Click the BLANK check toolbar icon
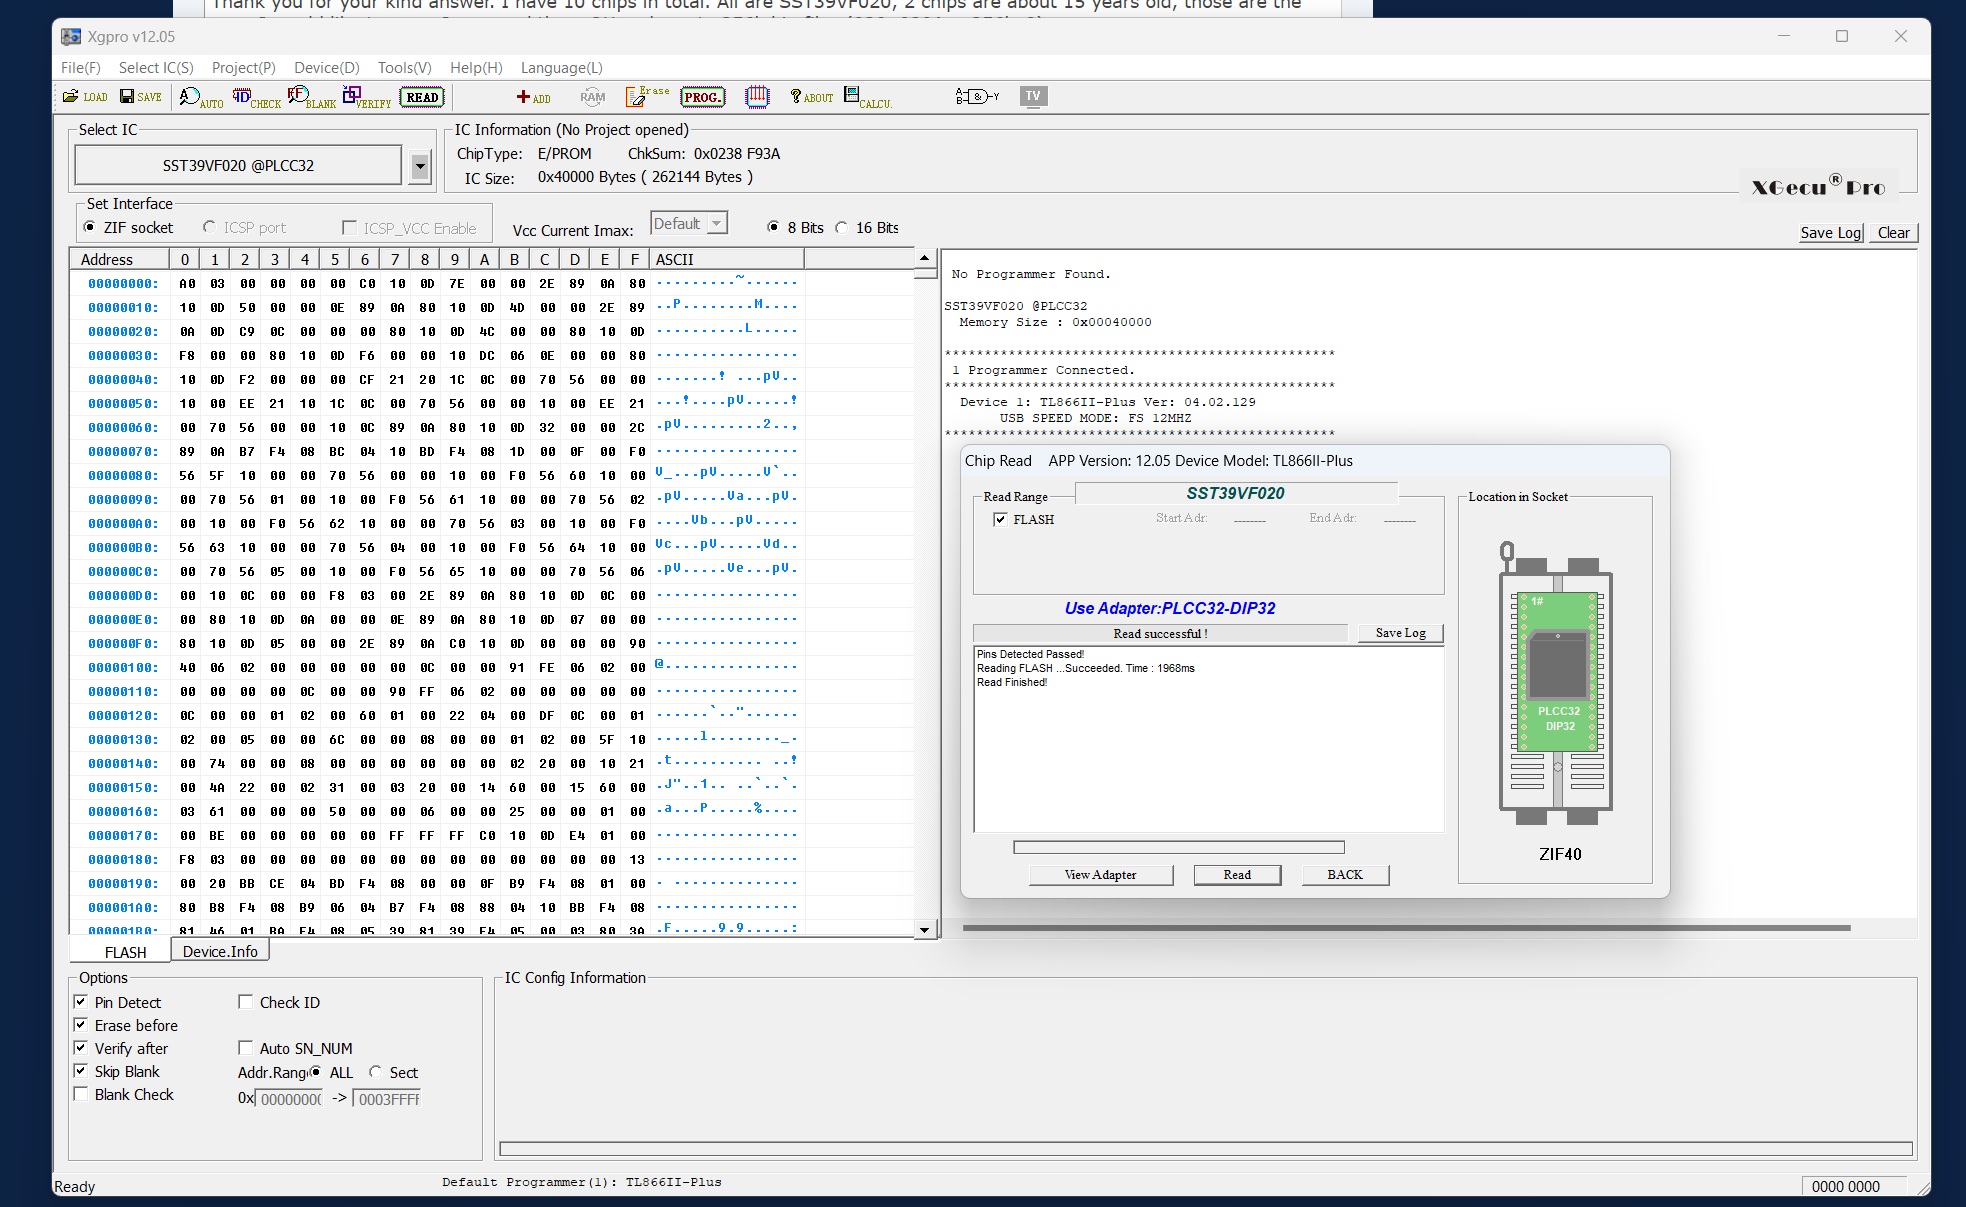Screen dimensions: 1966x1207 pos(310,97)
